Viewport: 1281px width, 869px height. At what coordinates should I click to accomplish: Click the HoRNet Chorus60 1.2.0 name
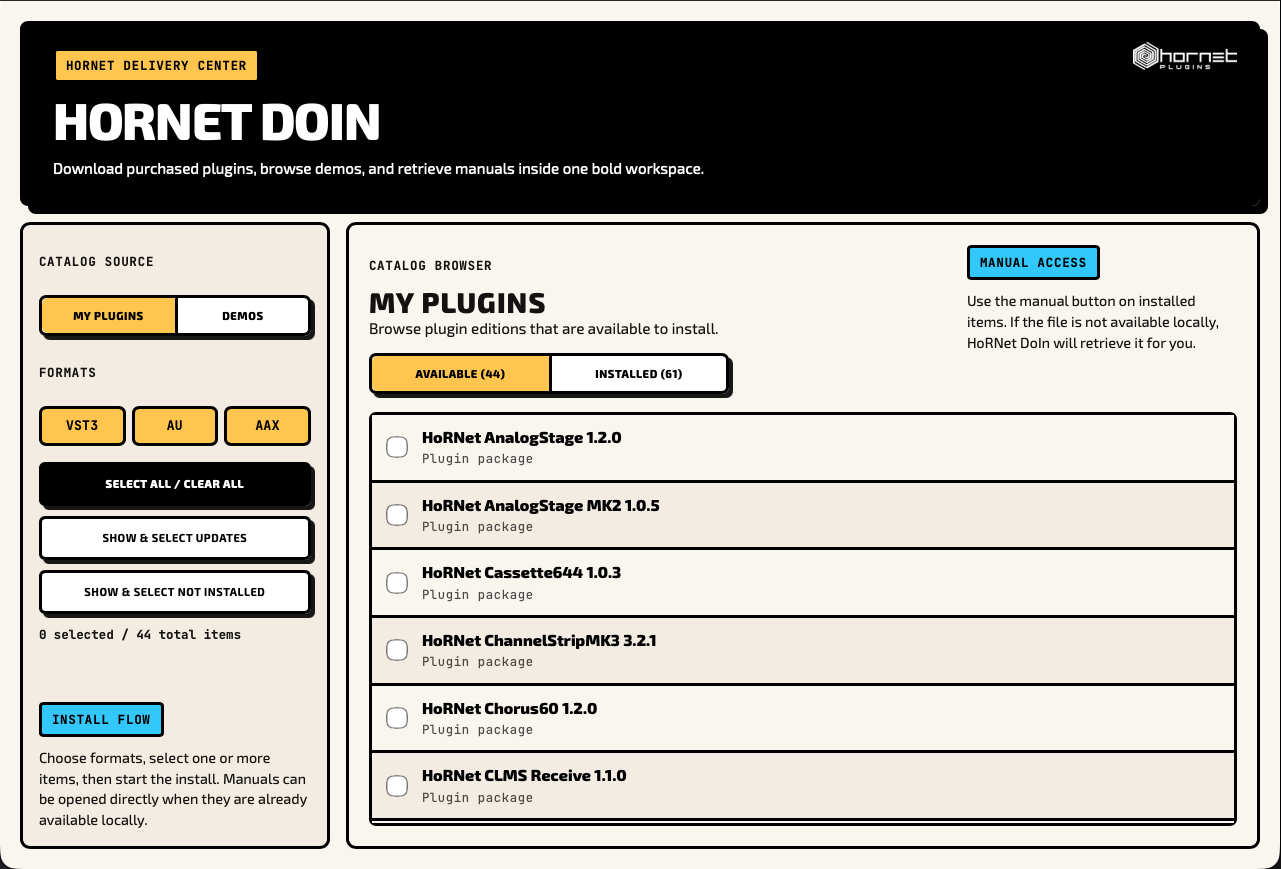[x=509, y=709]
